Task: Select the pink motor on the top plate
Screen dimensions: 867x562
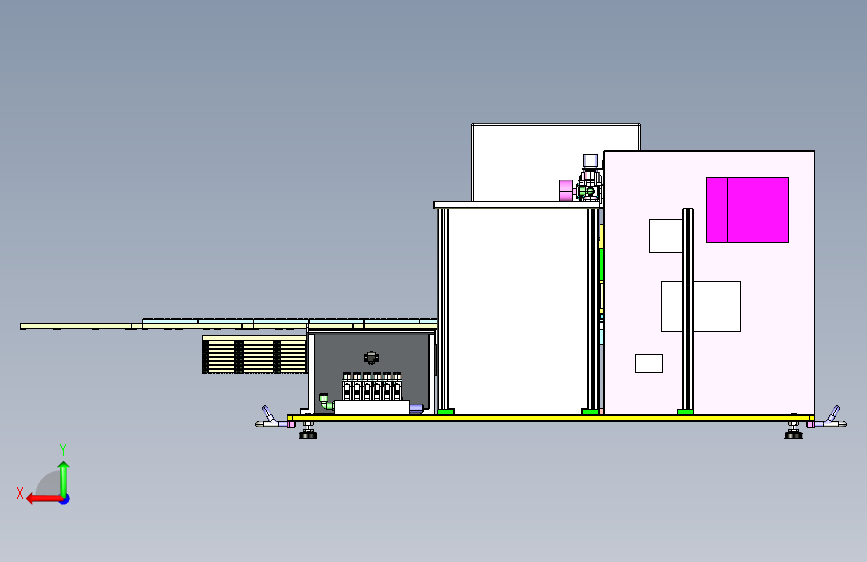Action: pyautogui.click(x=566, y=190)
